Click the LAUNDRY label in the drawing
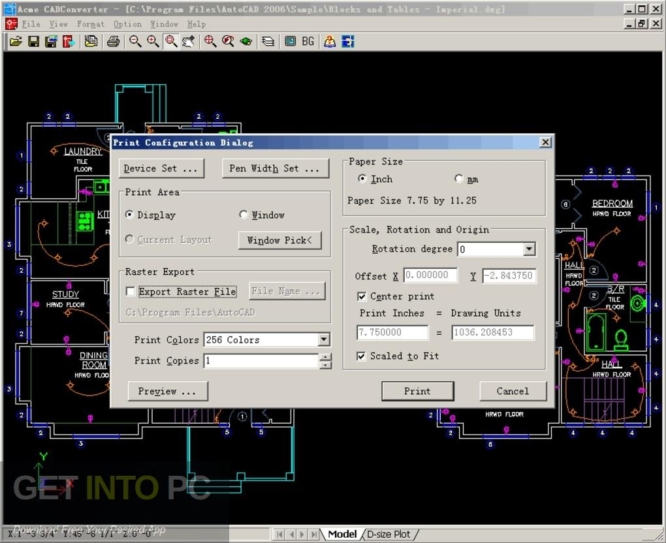This screenshot has width=666, height=543. [83, 152]
